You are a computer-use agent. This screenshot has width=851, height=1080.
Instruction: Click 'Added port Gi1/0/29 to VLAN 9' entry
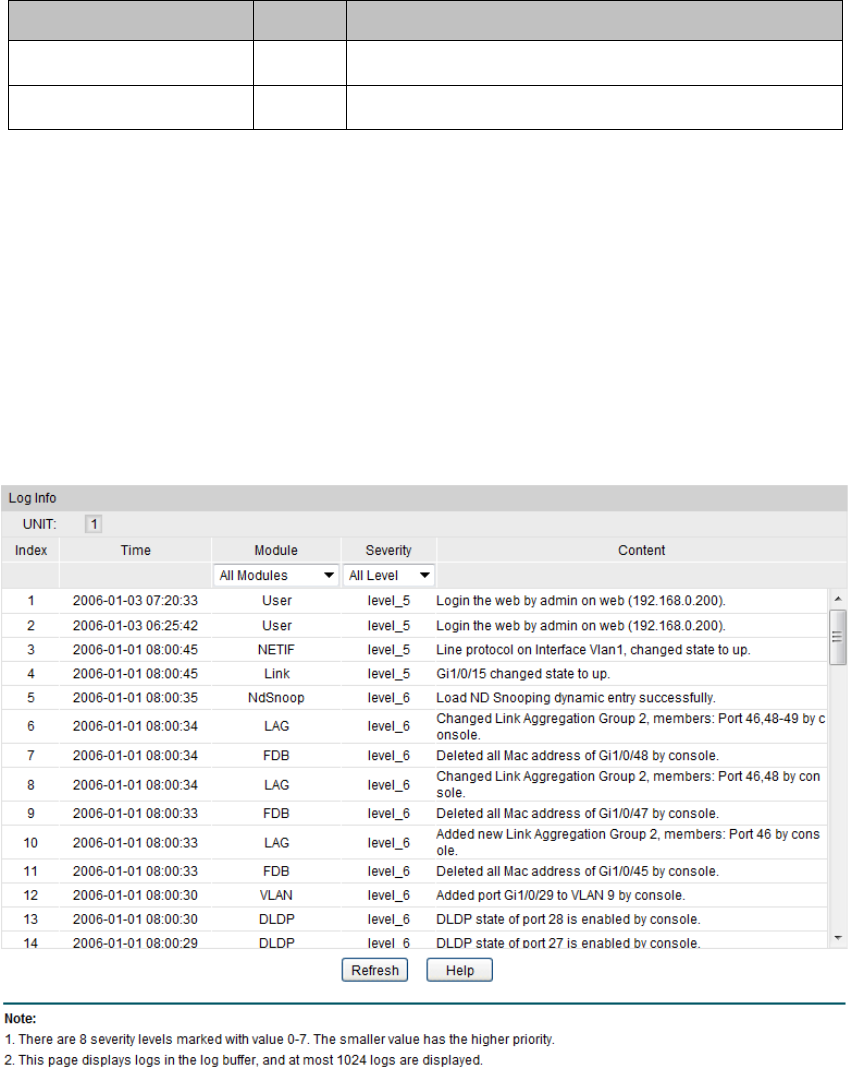pos(561,895)
